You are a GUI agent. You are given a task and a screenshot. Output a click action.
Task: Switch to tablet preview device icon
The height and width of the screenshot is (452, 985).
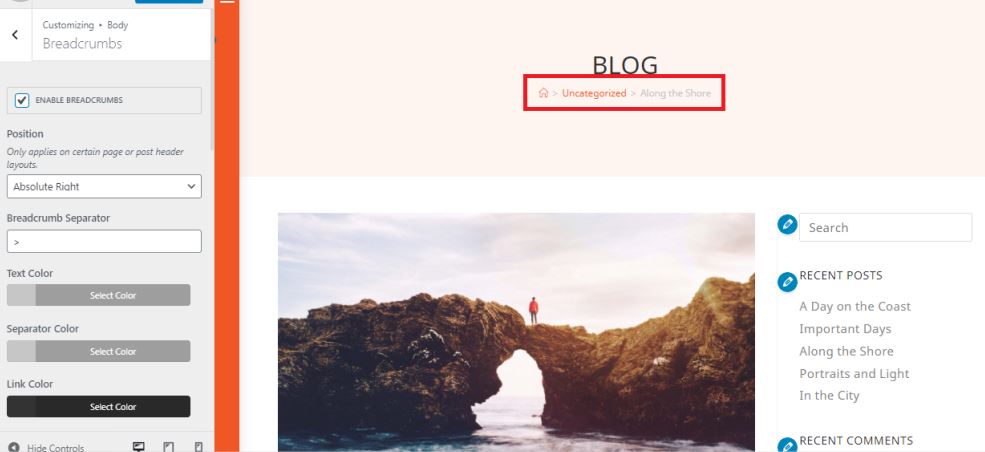[x=168, y=447]
